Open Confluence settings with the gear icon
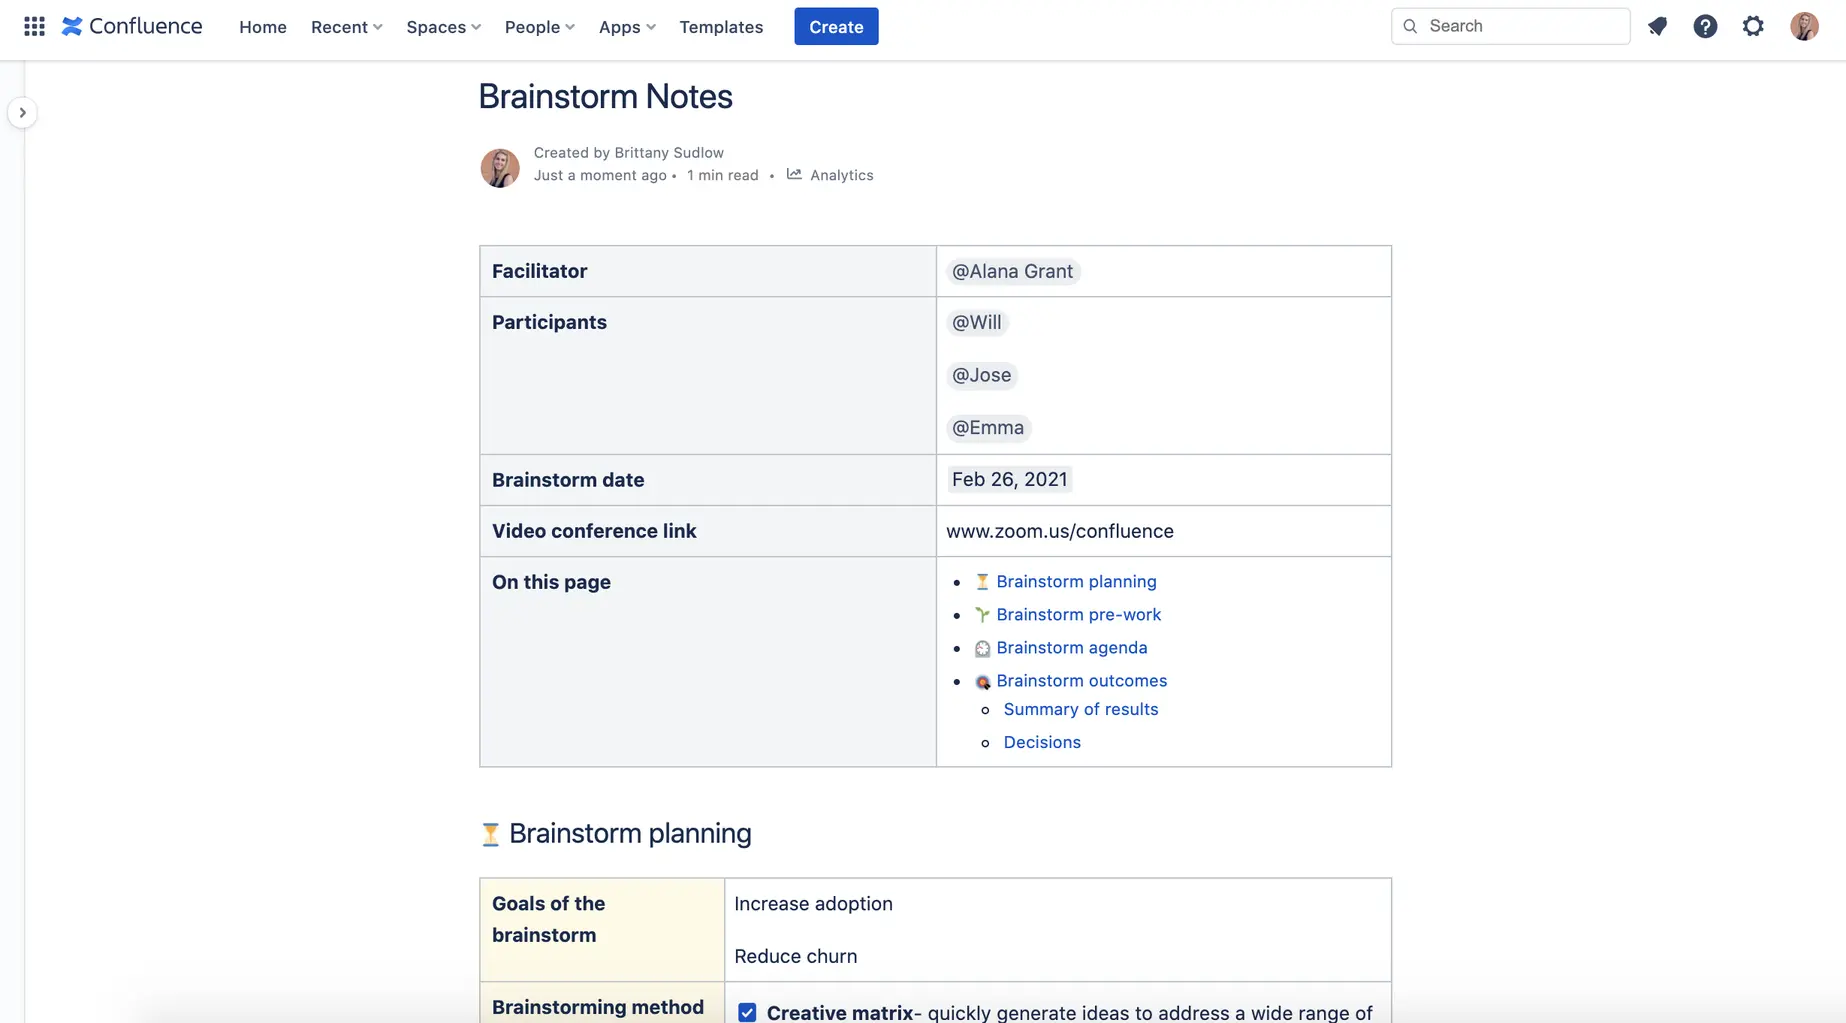 coord(1753,26)
